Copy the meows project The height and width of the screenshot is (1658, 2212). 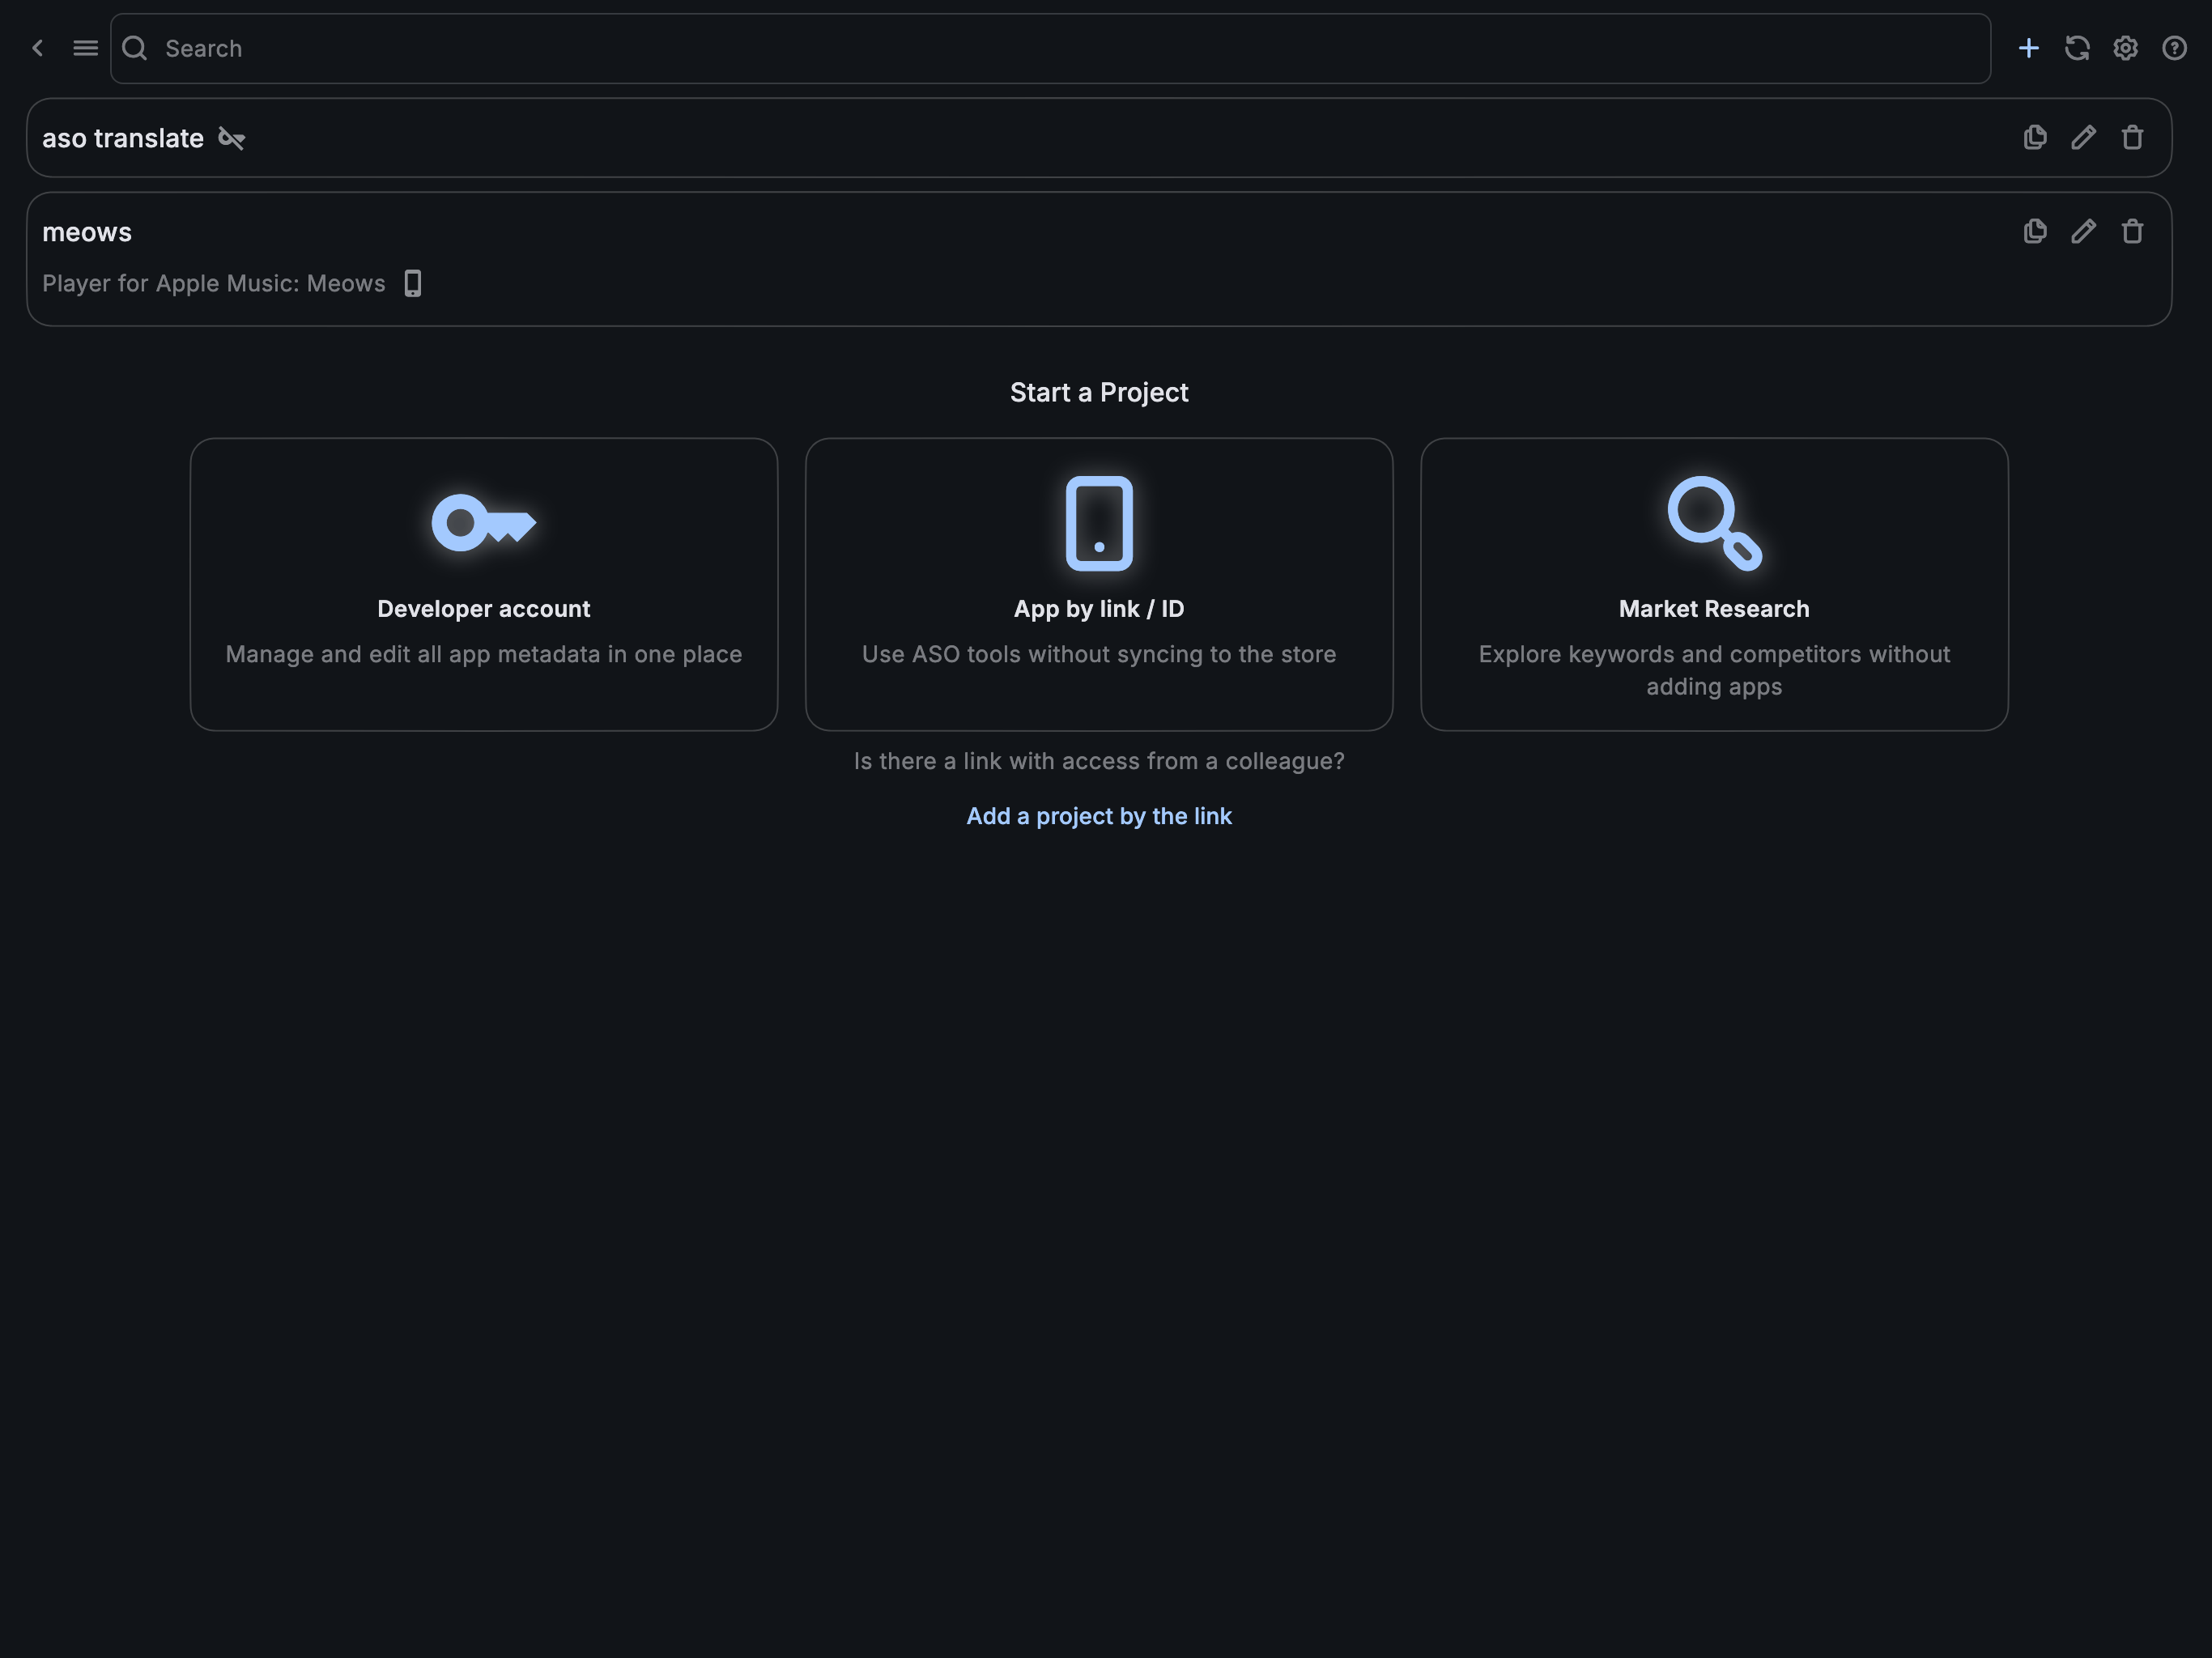pyautogui.click(x=2035, y=231)
